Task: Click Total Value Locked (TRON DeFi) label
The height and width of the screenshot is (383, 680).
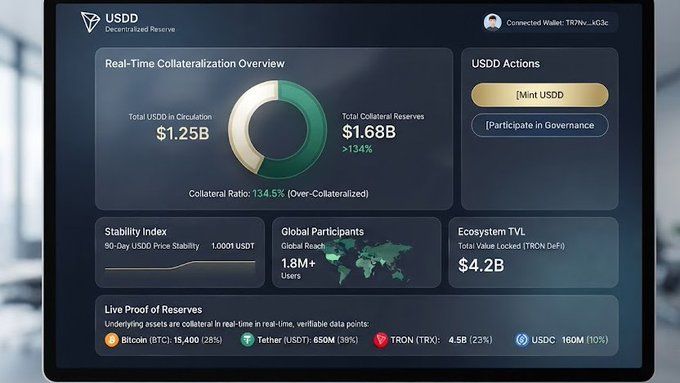Action: tap(511, 246)
